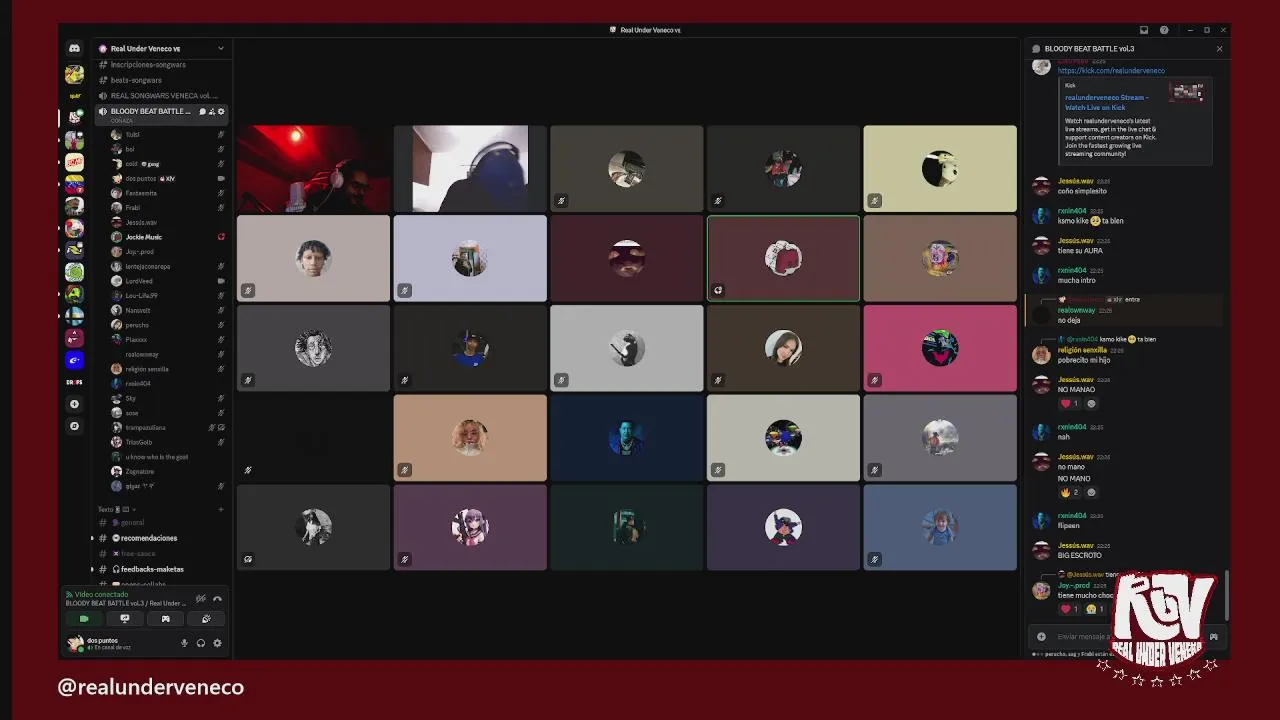Open voice status text dos puntos profile
The height and width of the screenshot is (720, 1280).
108,643
